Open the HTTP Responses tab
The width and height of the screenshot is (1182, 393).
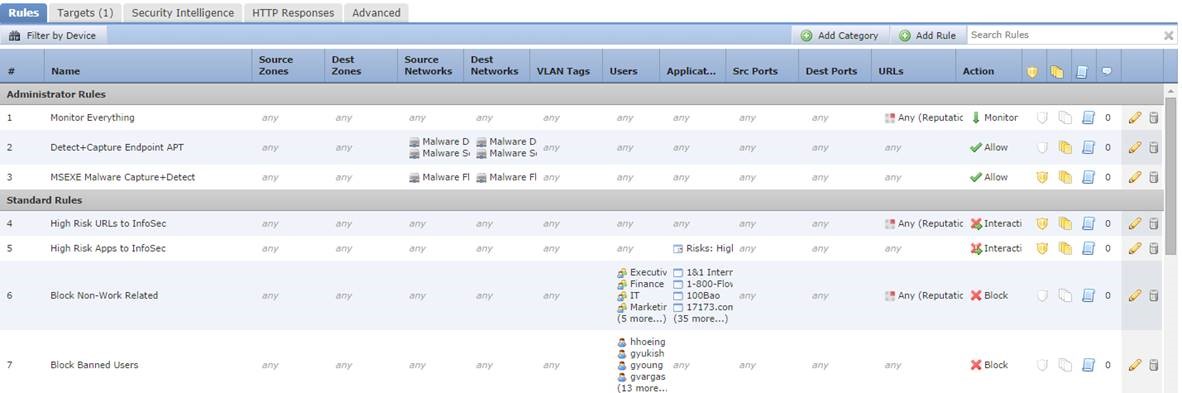point(293,13)
